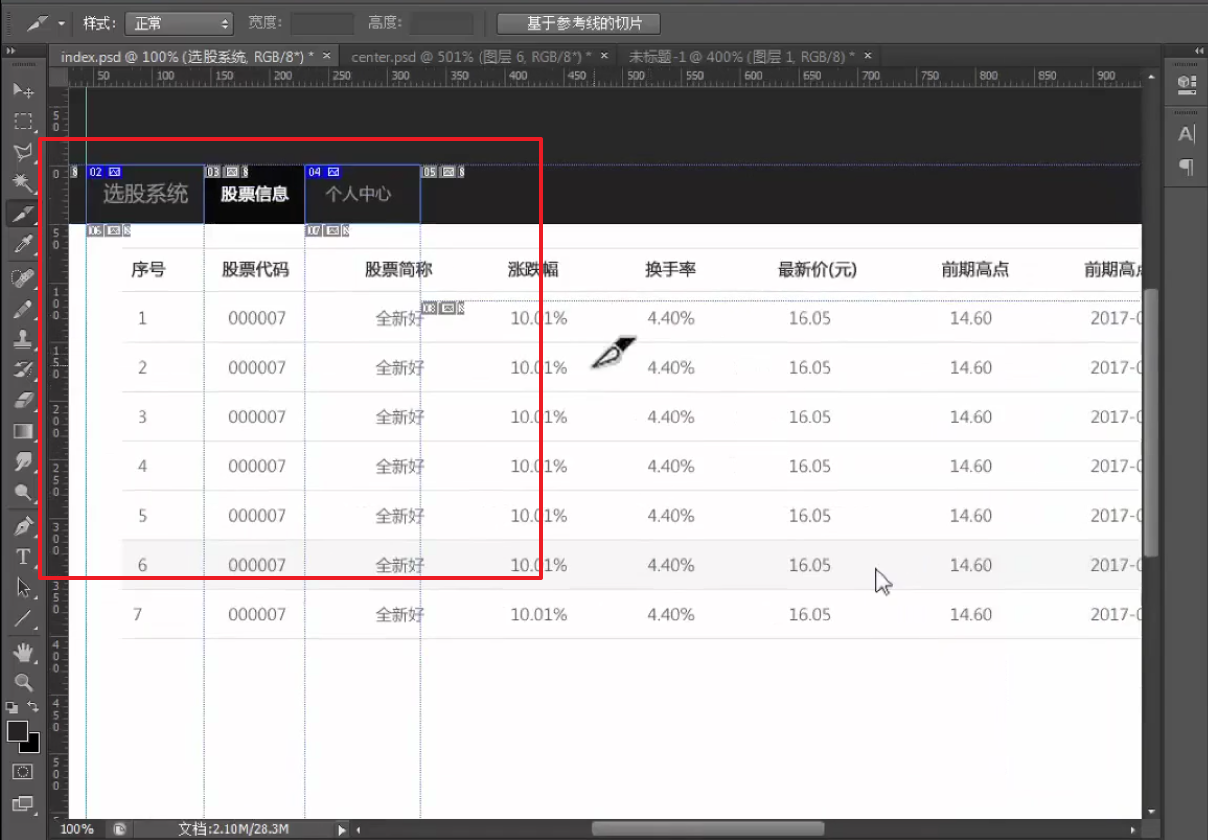The image size is (1208, 840).
Task: Open the 样式 dropdown showing 正常
Action: [x=178, y=23]
